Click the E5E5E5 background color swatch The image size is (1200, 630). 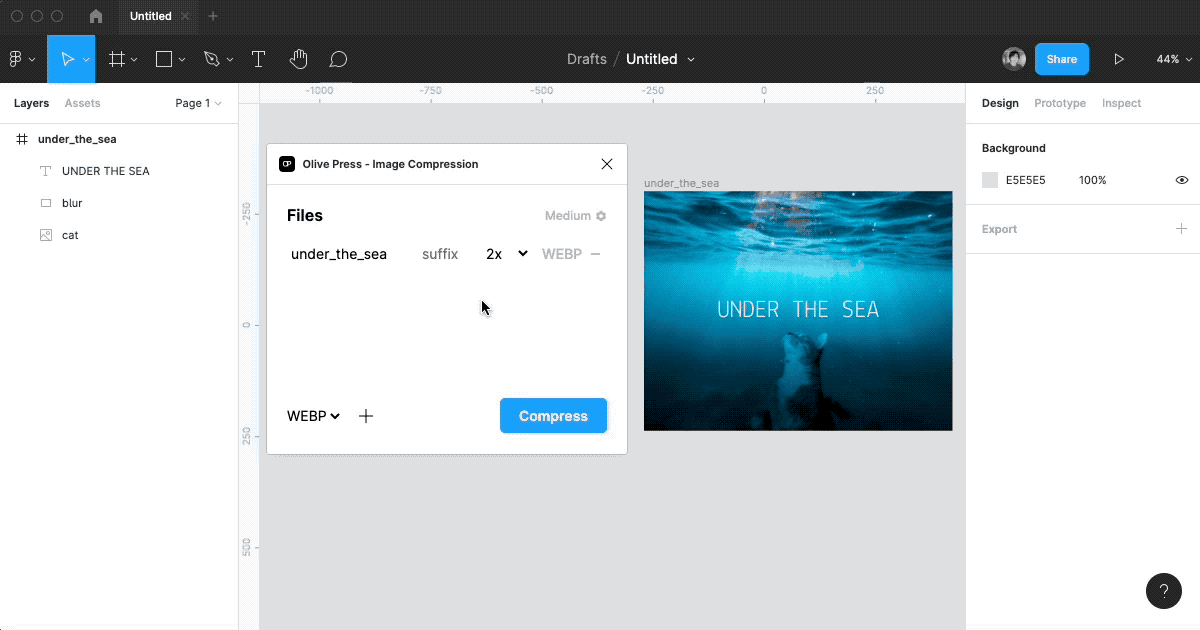coord(990,180)
